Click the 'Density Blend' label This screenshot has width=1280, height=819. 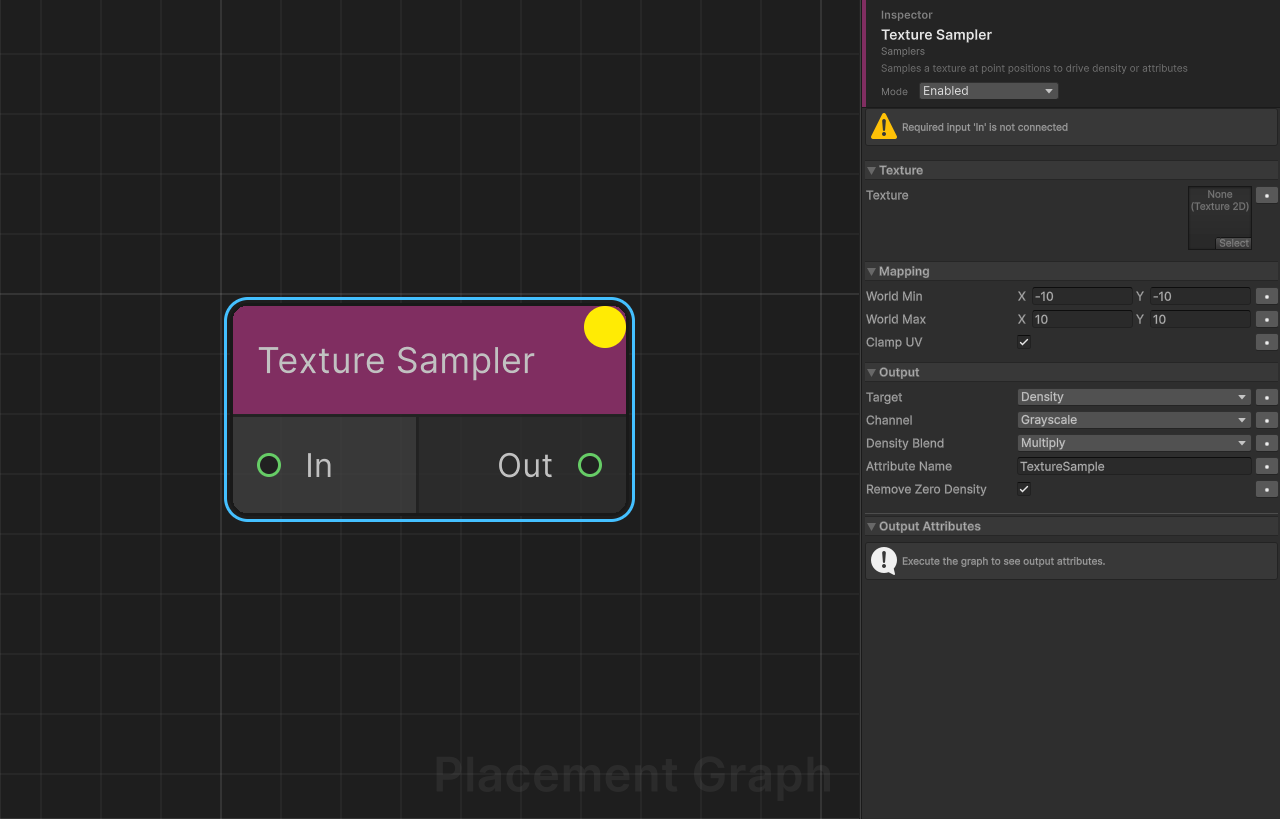pos(905,443)
